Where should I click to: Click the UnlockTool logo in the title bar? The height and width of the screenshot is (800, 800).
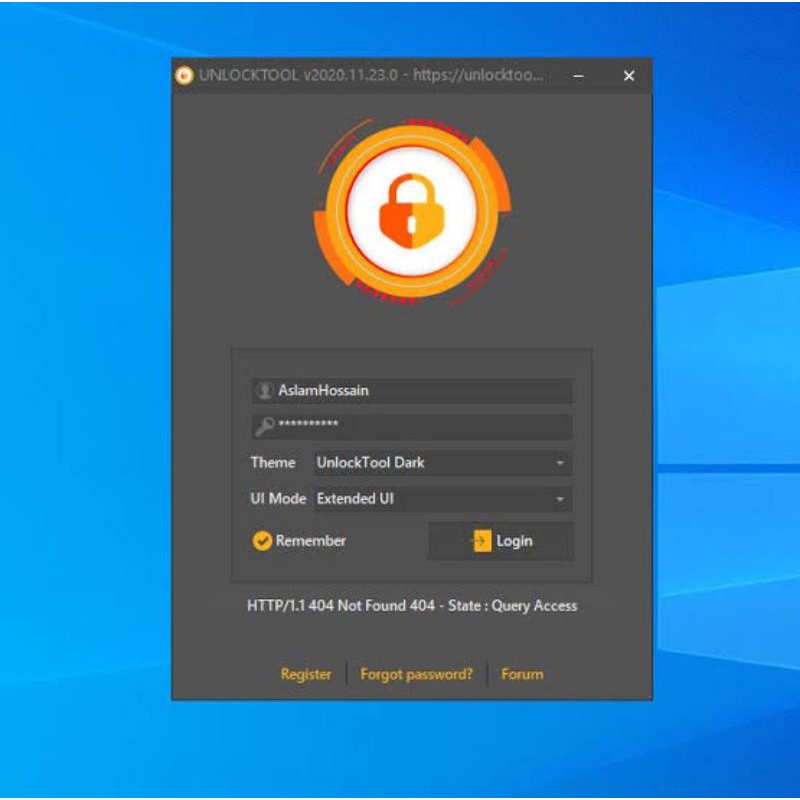click(x=186, y=75)
